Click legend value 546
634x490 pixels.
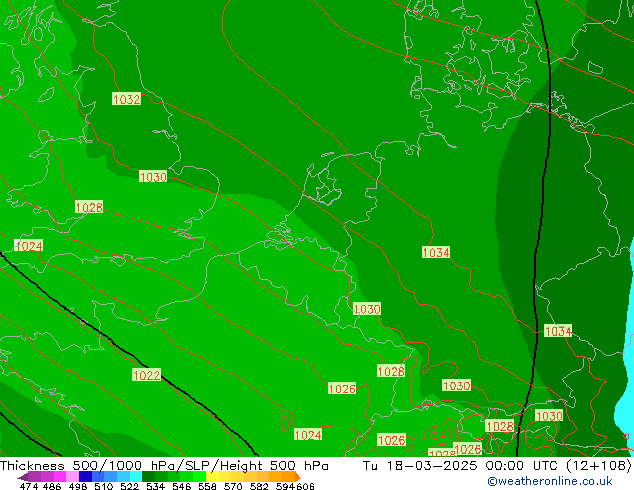181,486
